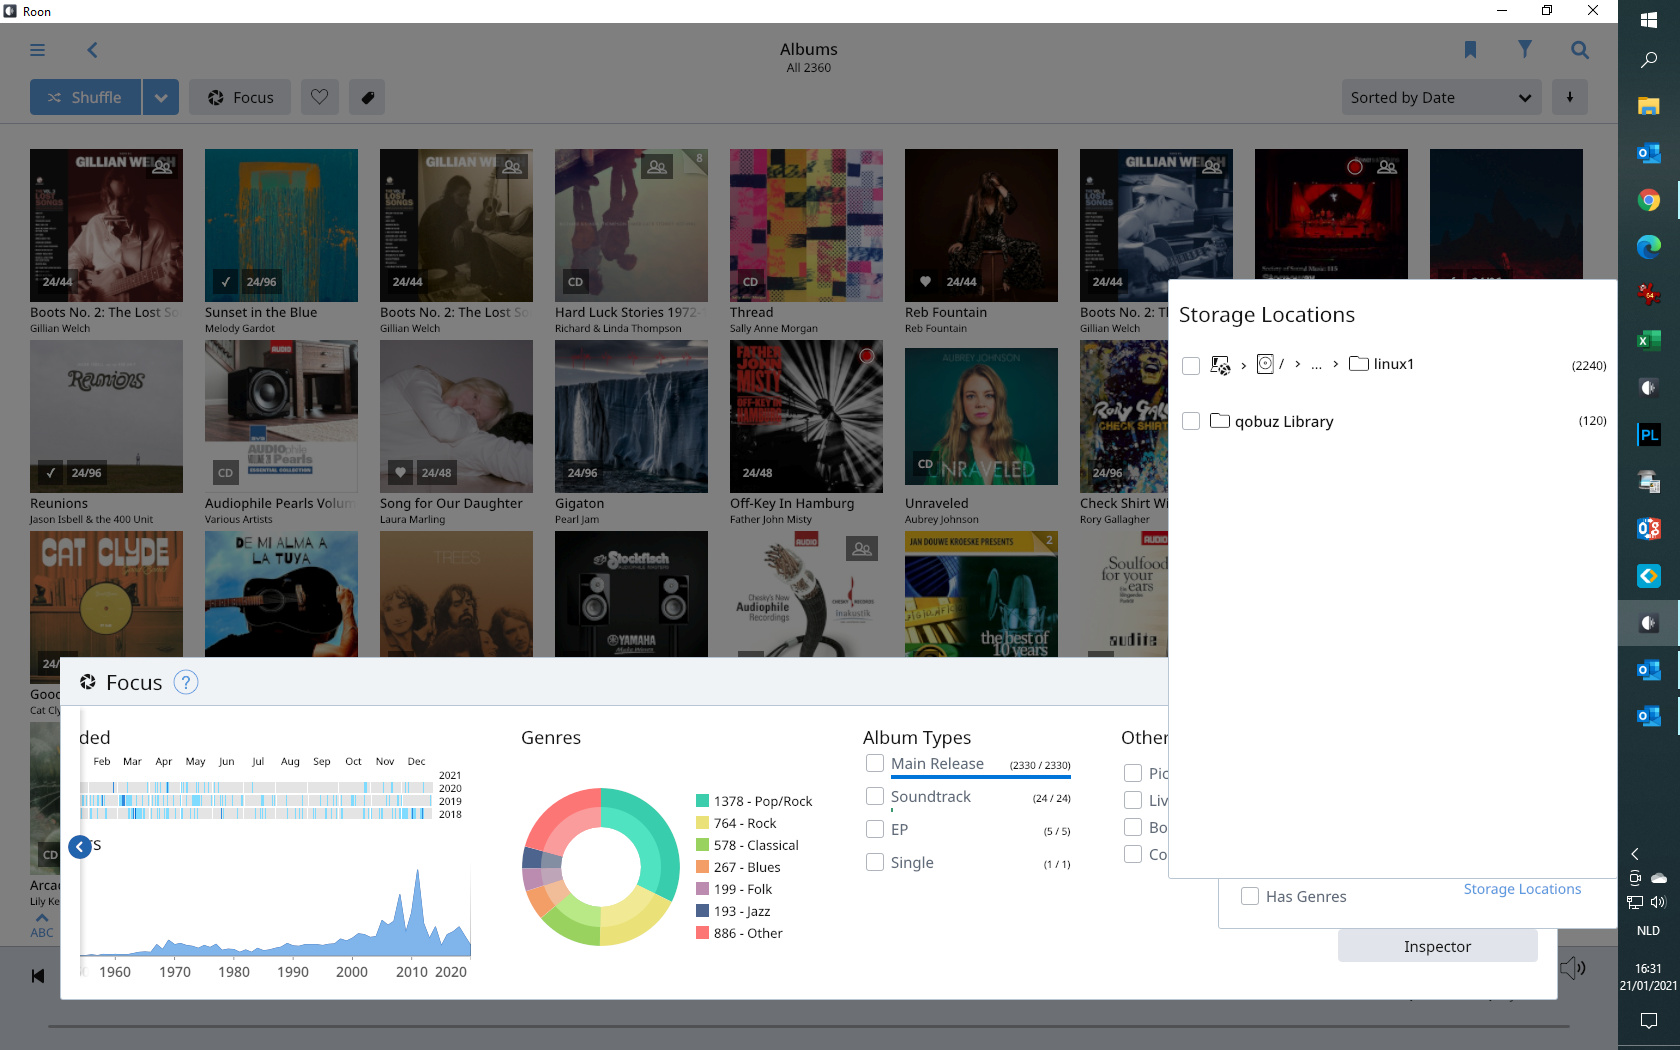
Task: Open Song for Our Daughter album
Action: point(456,416)
